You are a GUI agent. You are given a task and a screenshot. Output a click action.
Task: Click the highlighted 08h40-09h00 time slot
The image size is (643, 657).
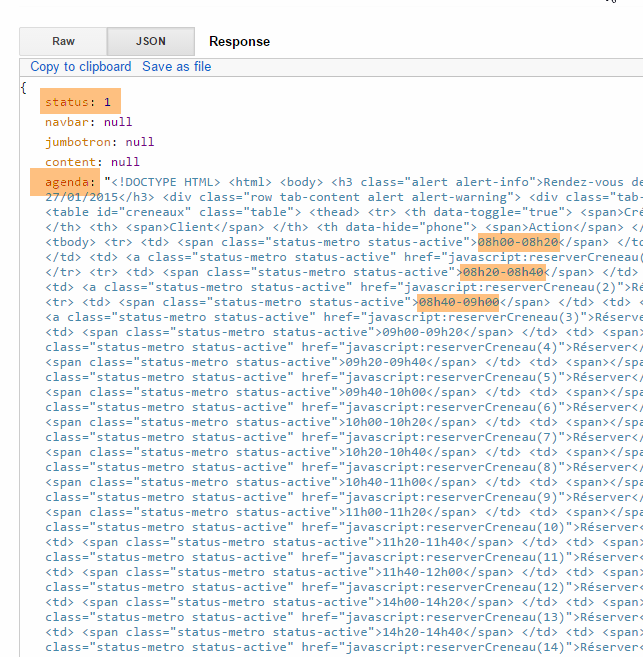pos(458,302)
